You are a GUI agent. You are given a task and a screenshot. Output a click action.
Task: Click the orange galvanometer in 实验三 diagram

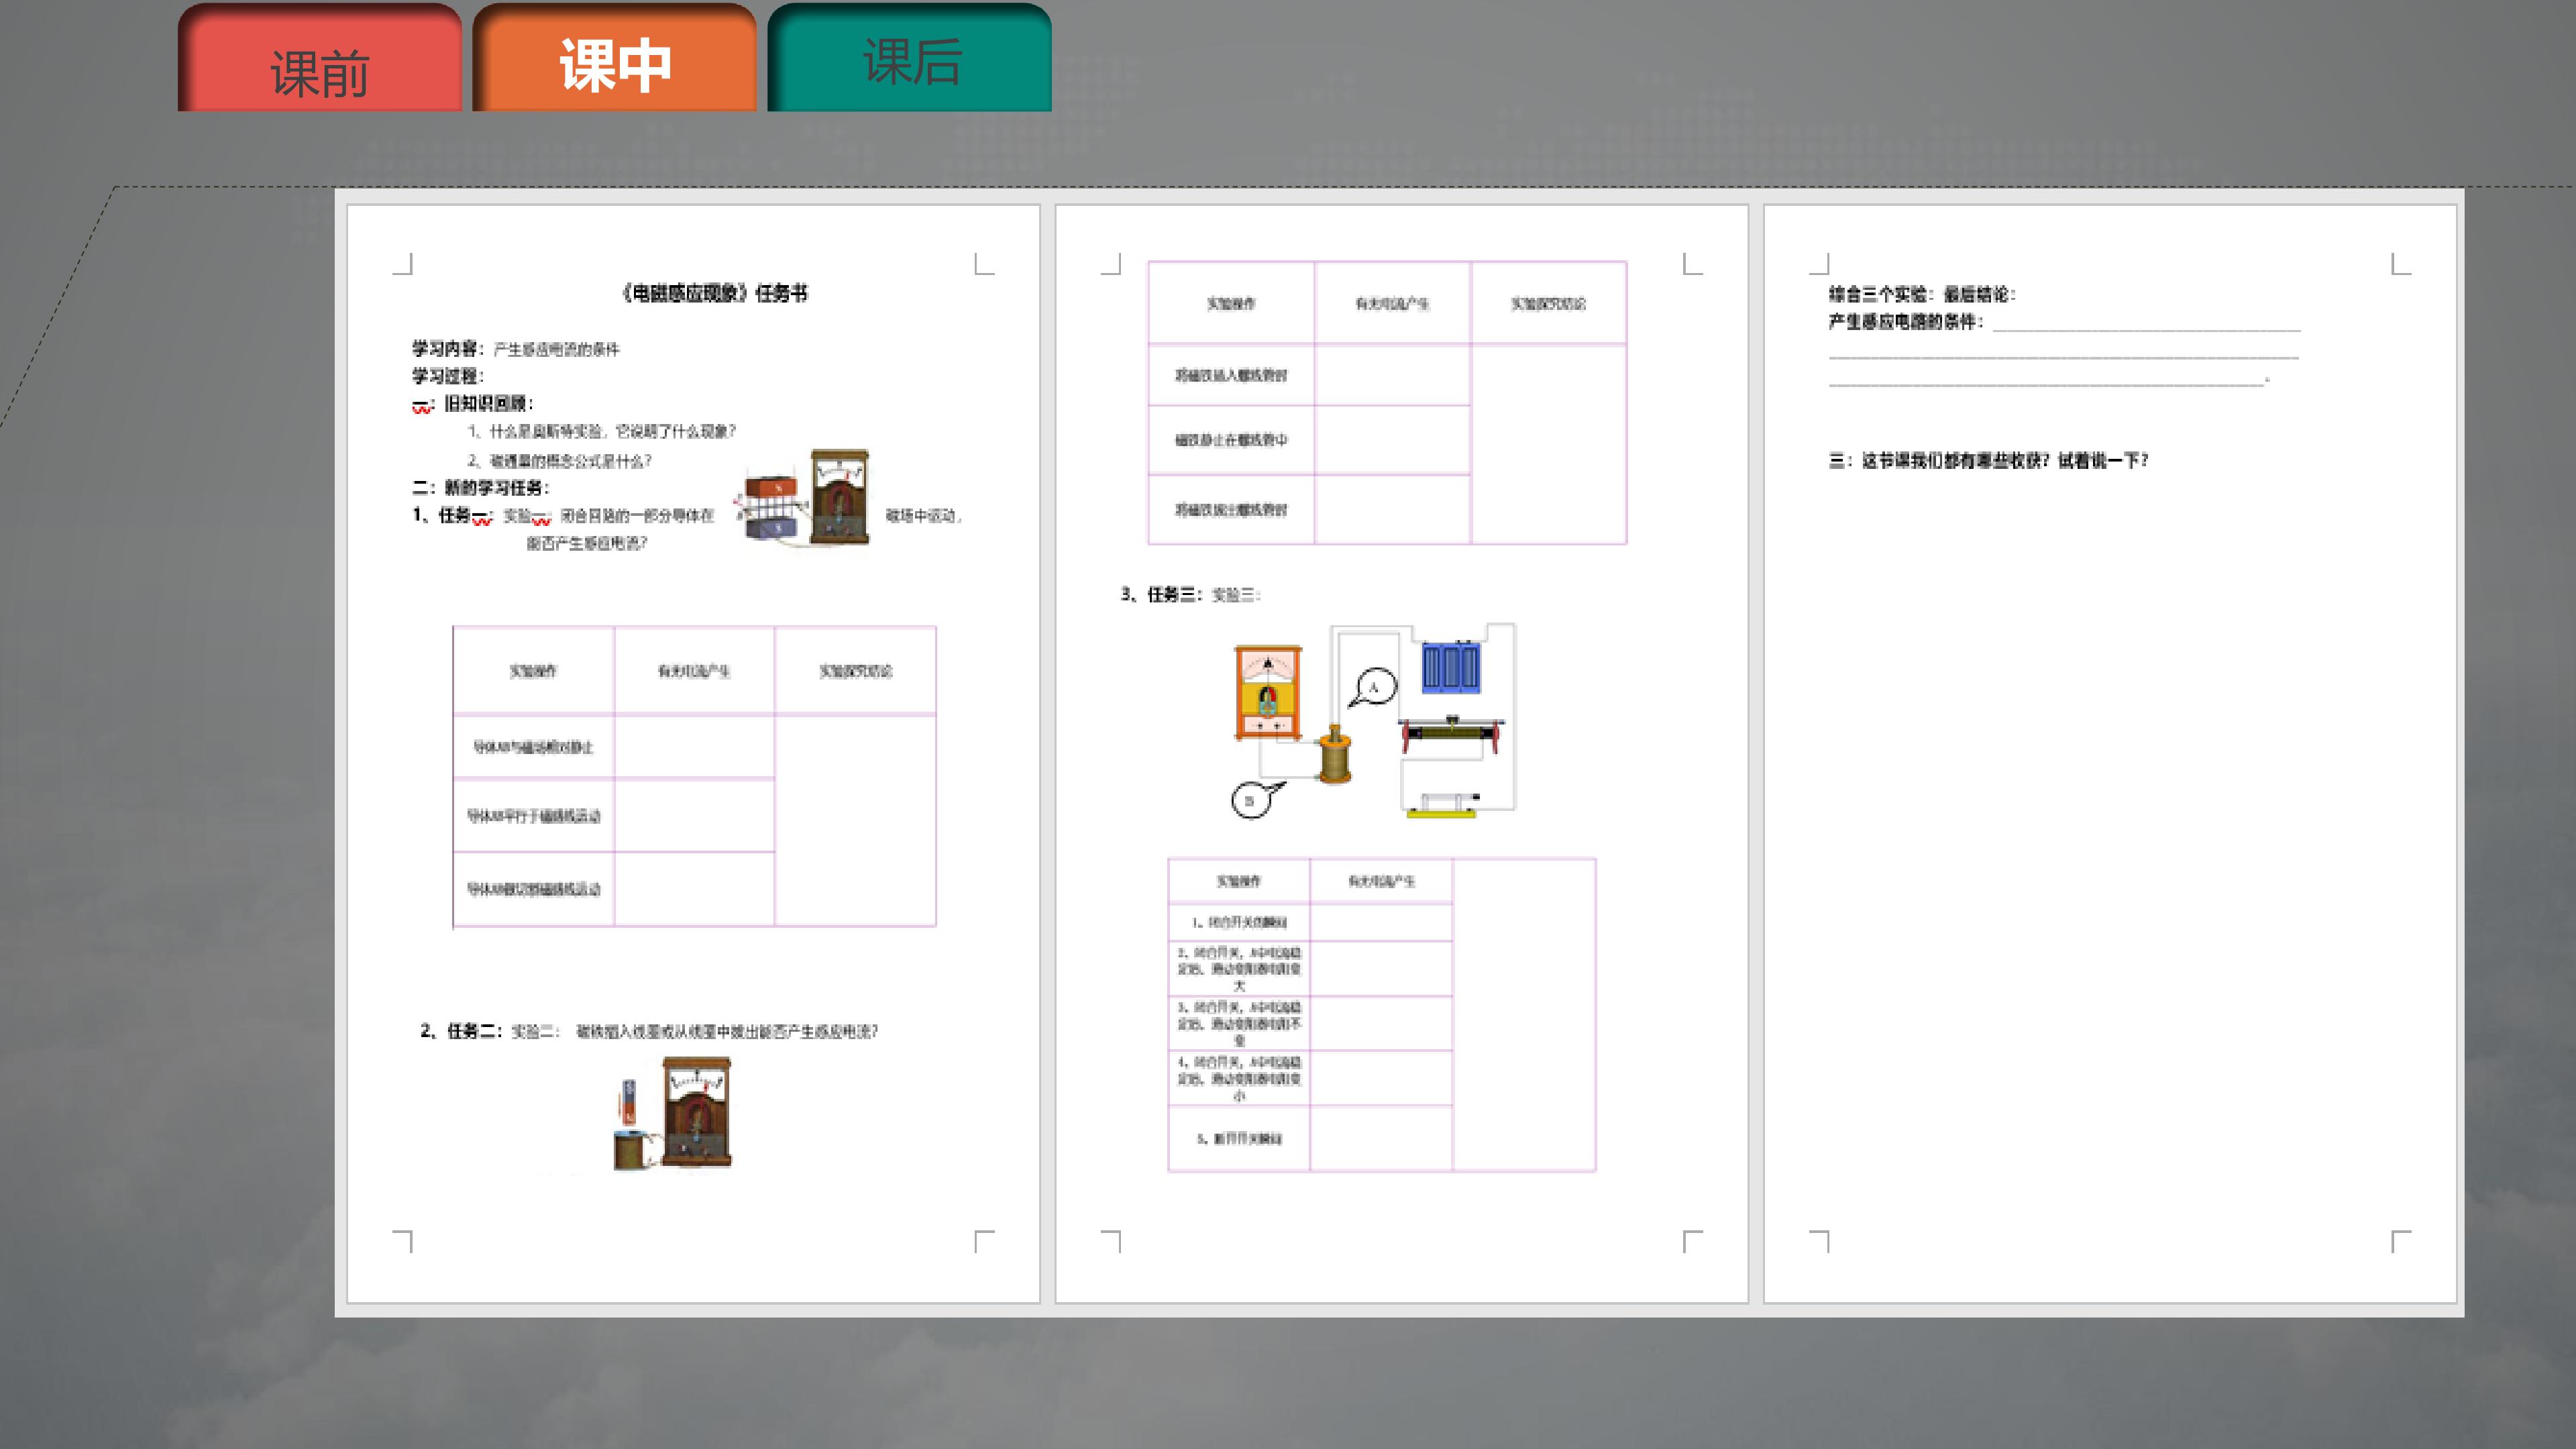pyautogui.click(x=1267, y=693)
